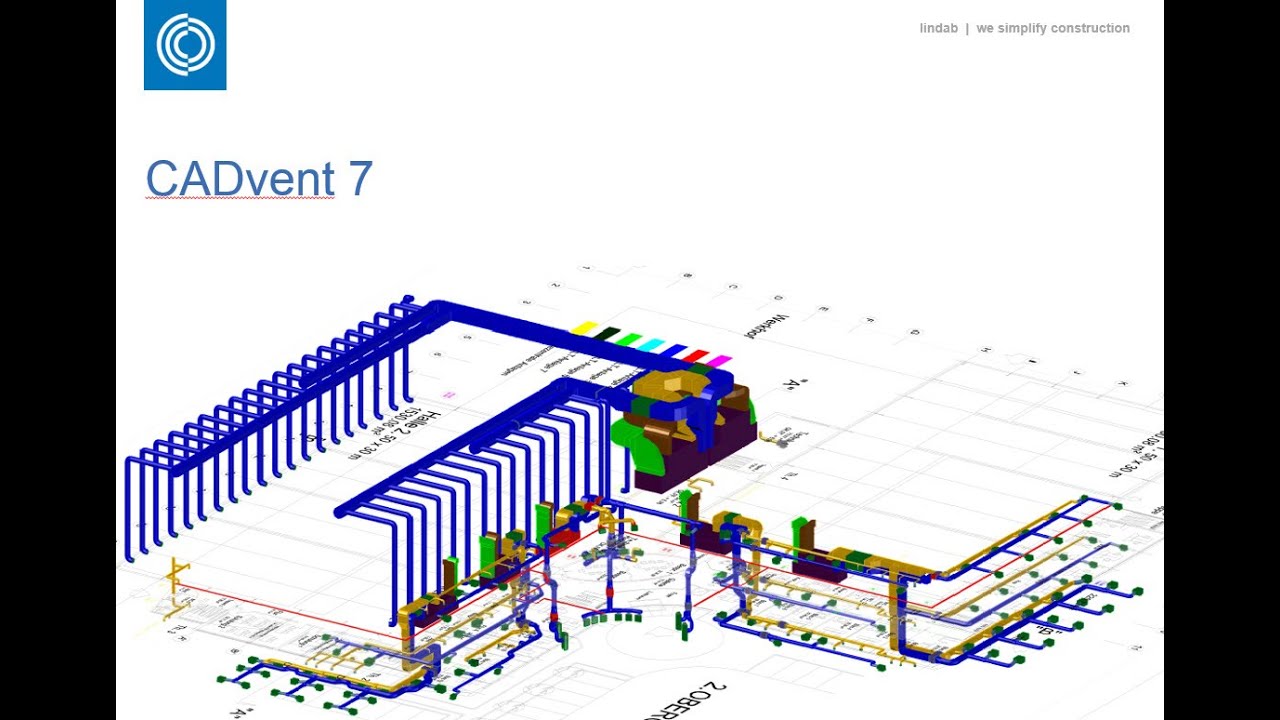Pick the blue legend color swatch

(675, 350)
